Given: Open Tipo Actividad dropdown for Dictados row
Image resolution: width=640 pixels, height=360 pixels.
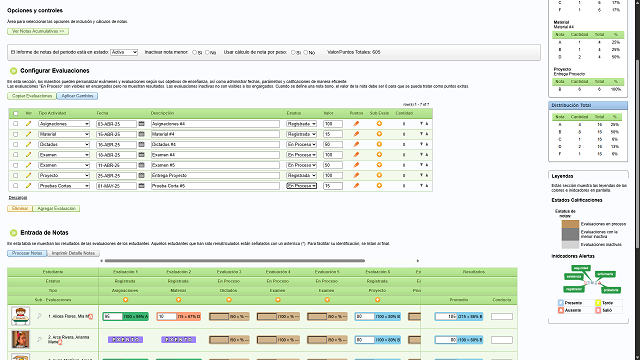Looking at the screenshot, I should pos(64,144).
